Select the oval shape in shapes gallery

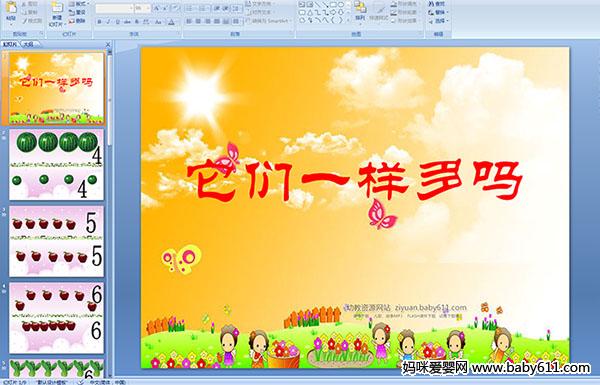pos(341,5)
